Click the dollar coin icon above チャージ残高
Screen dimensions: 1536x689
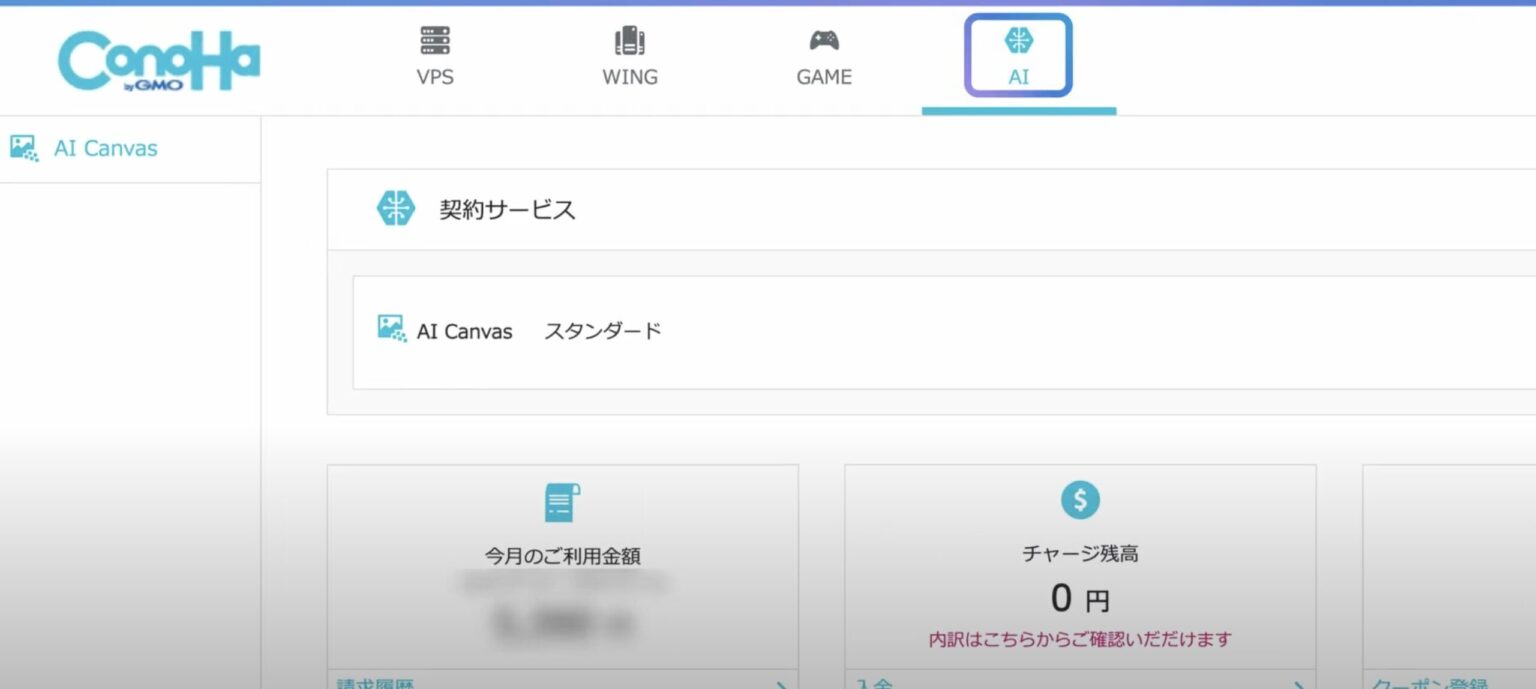[x=1080, y=501]
